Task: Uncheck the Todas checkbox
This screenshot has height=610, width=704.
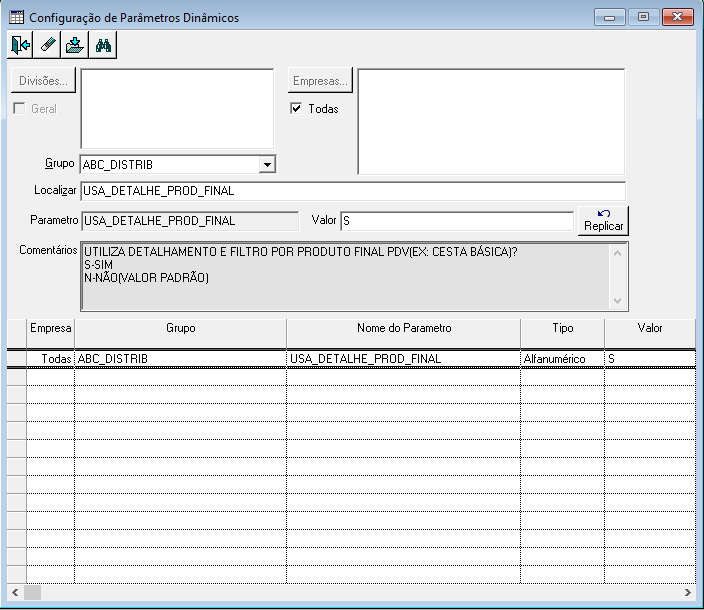Action: (x=296, y=108)
